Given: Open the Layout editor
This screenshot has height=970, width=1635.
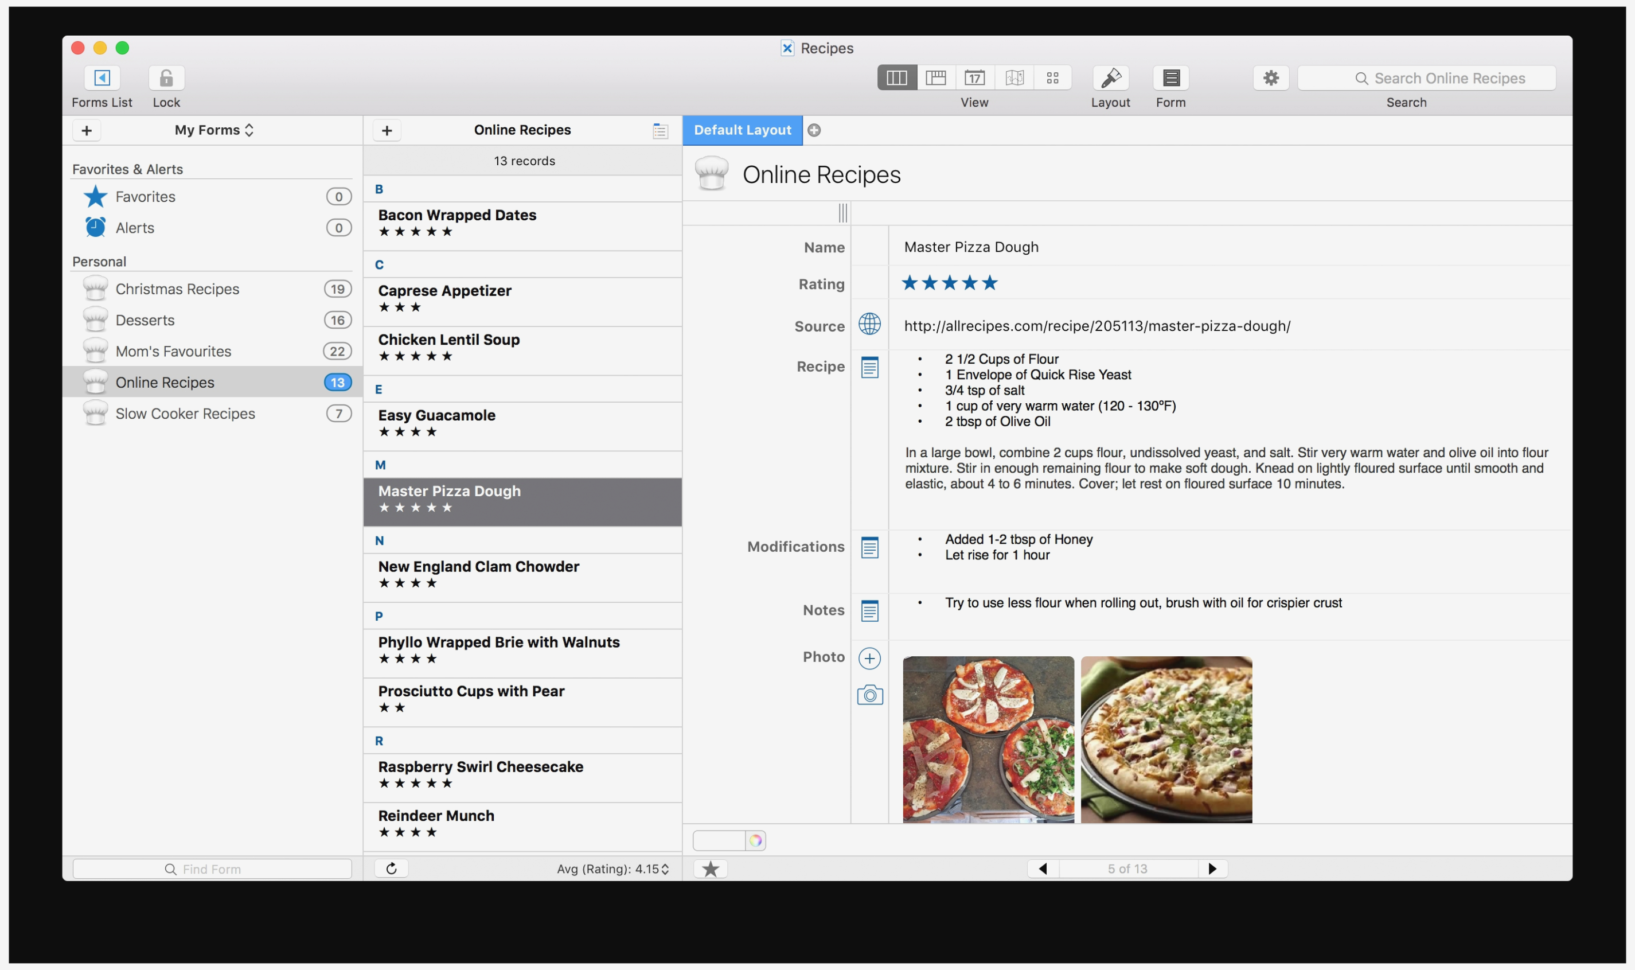Looking at the screenshot, I should click(1110, 78).
